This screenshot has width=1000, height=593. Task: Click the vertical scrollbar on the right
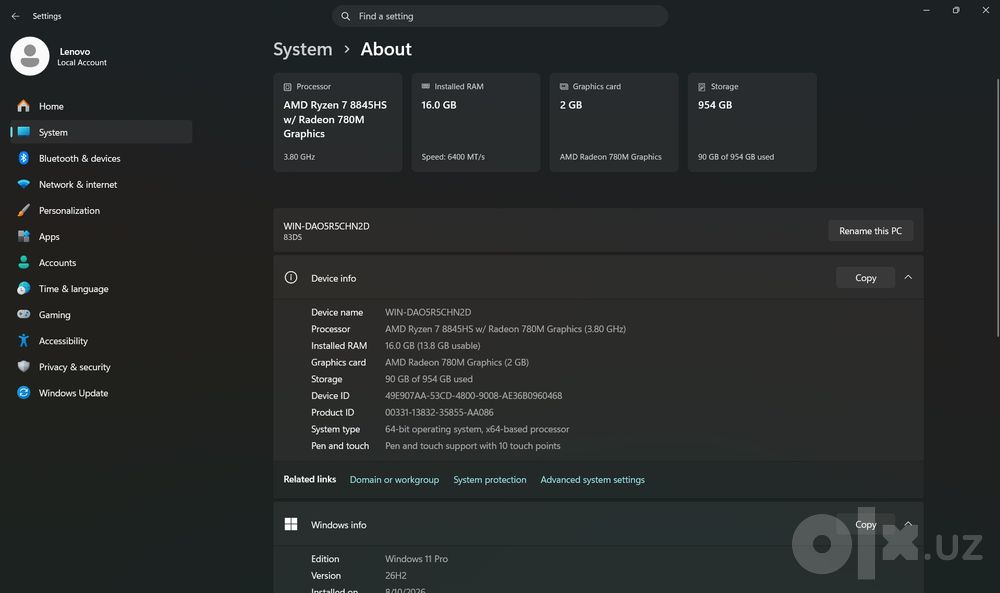[997, 207]
